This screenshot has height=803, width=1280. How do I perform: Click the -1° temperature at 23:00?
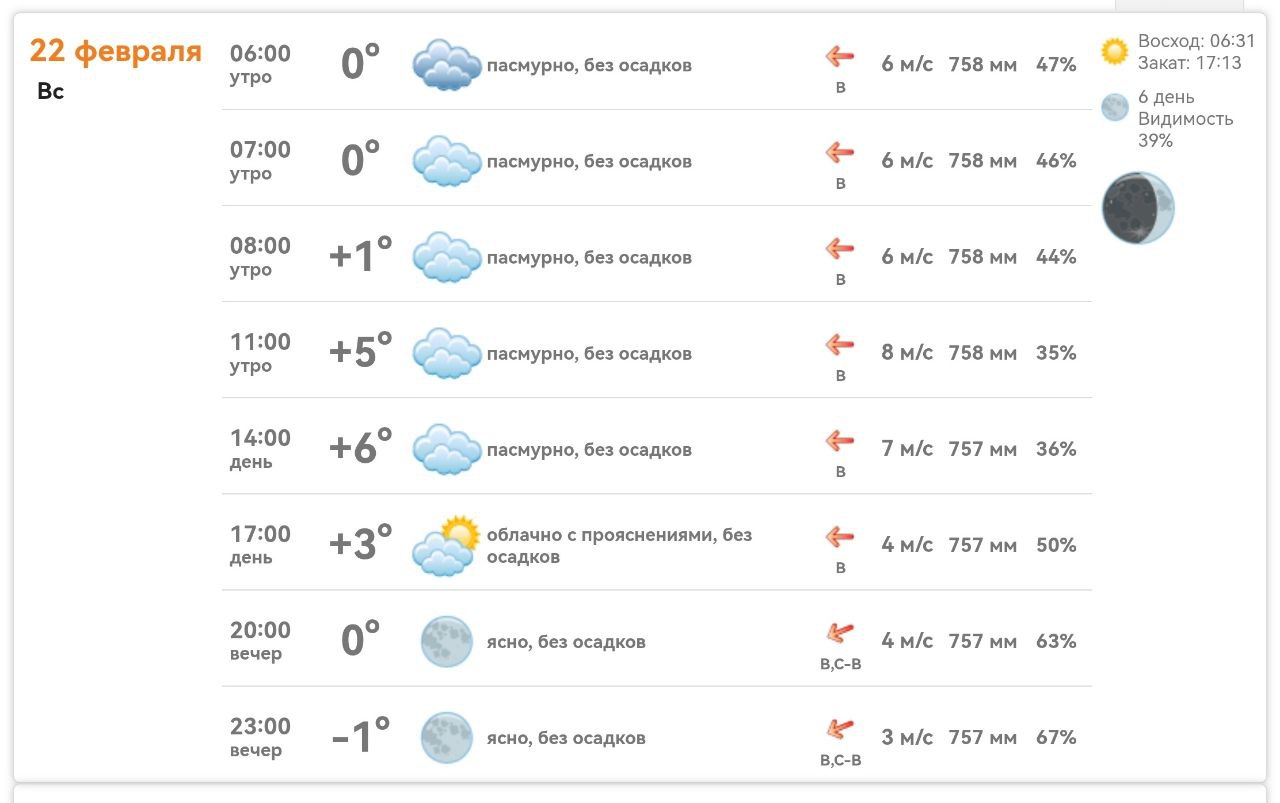point(360,737)
